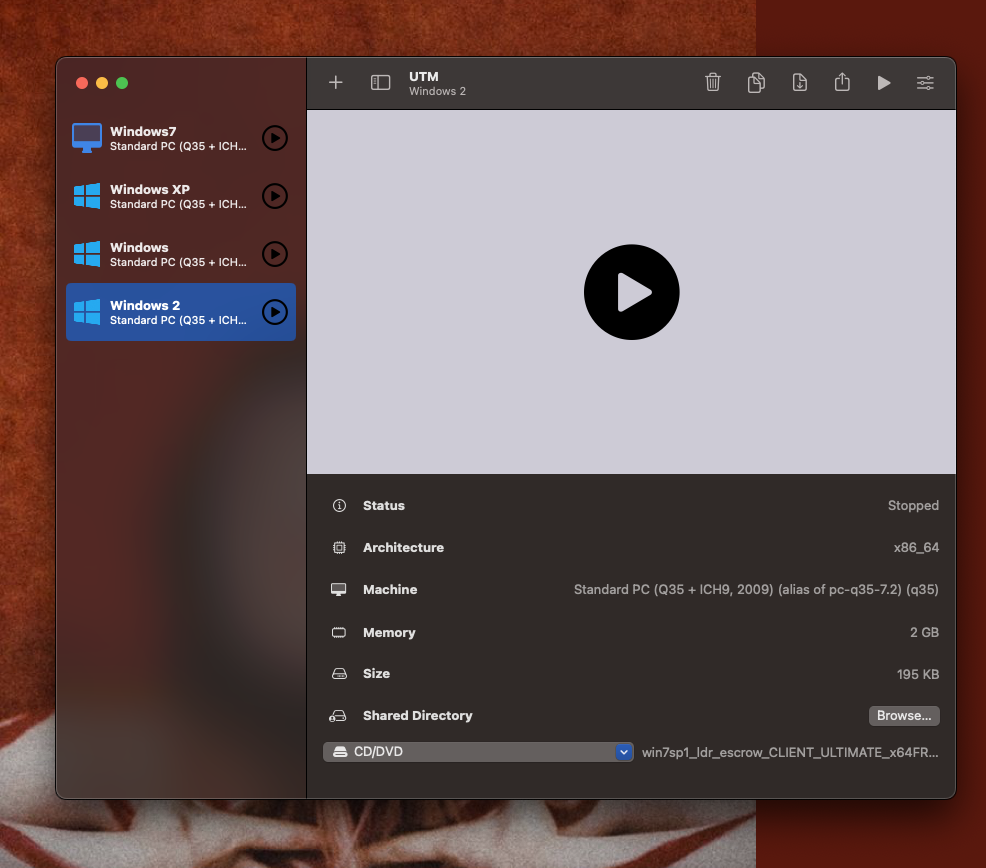Click the large play button in the preview
This screenshot has width=986, height=868.
(631, 292)
